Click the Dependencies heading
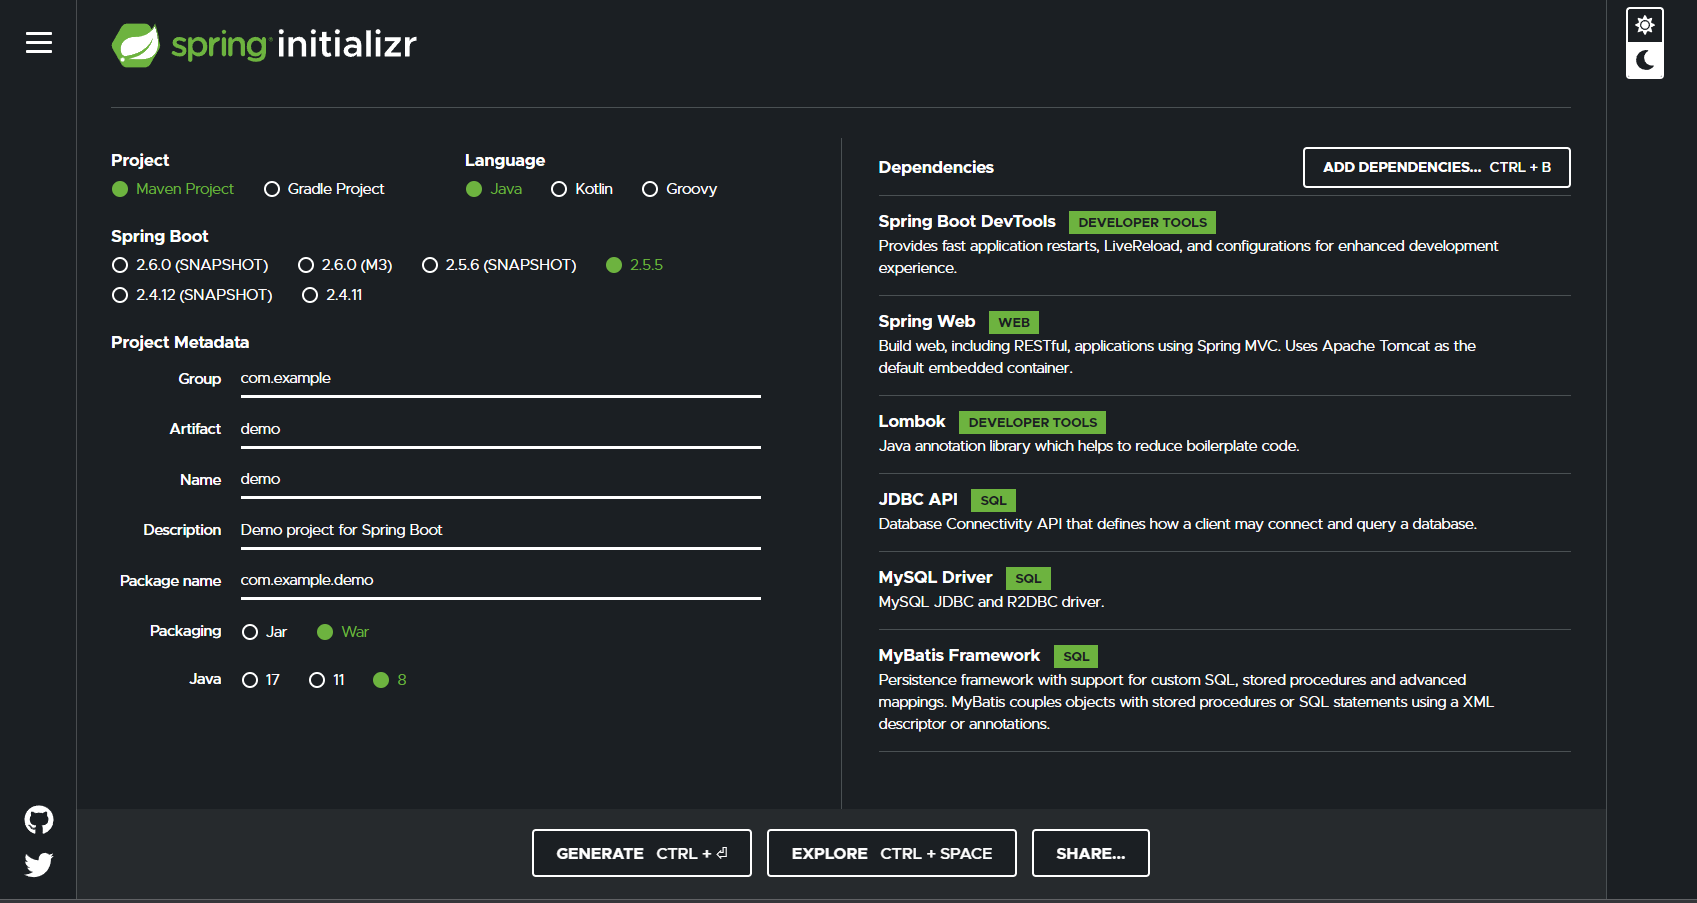This screenshot has width=1697, height=903. 936,167
